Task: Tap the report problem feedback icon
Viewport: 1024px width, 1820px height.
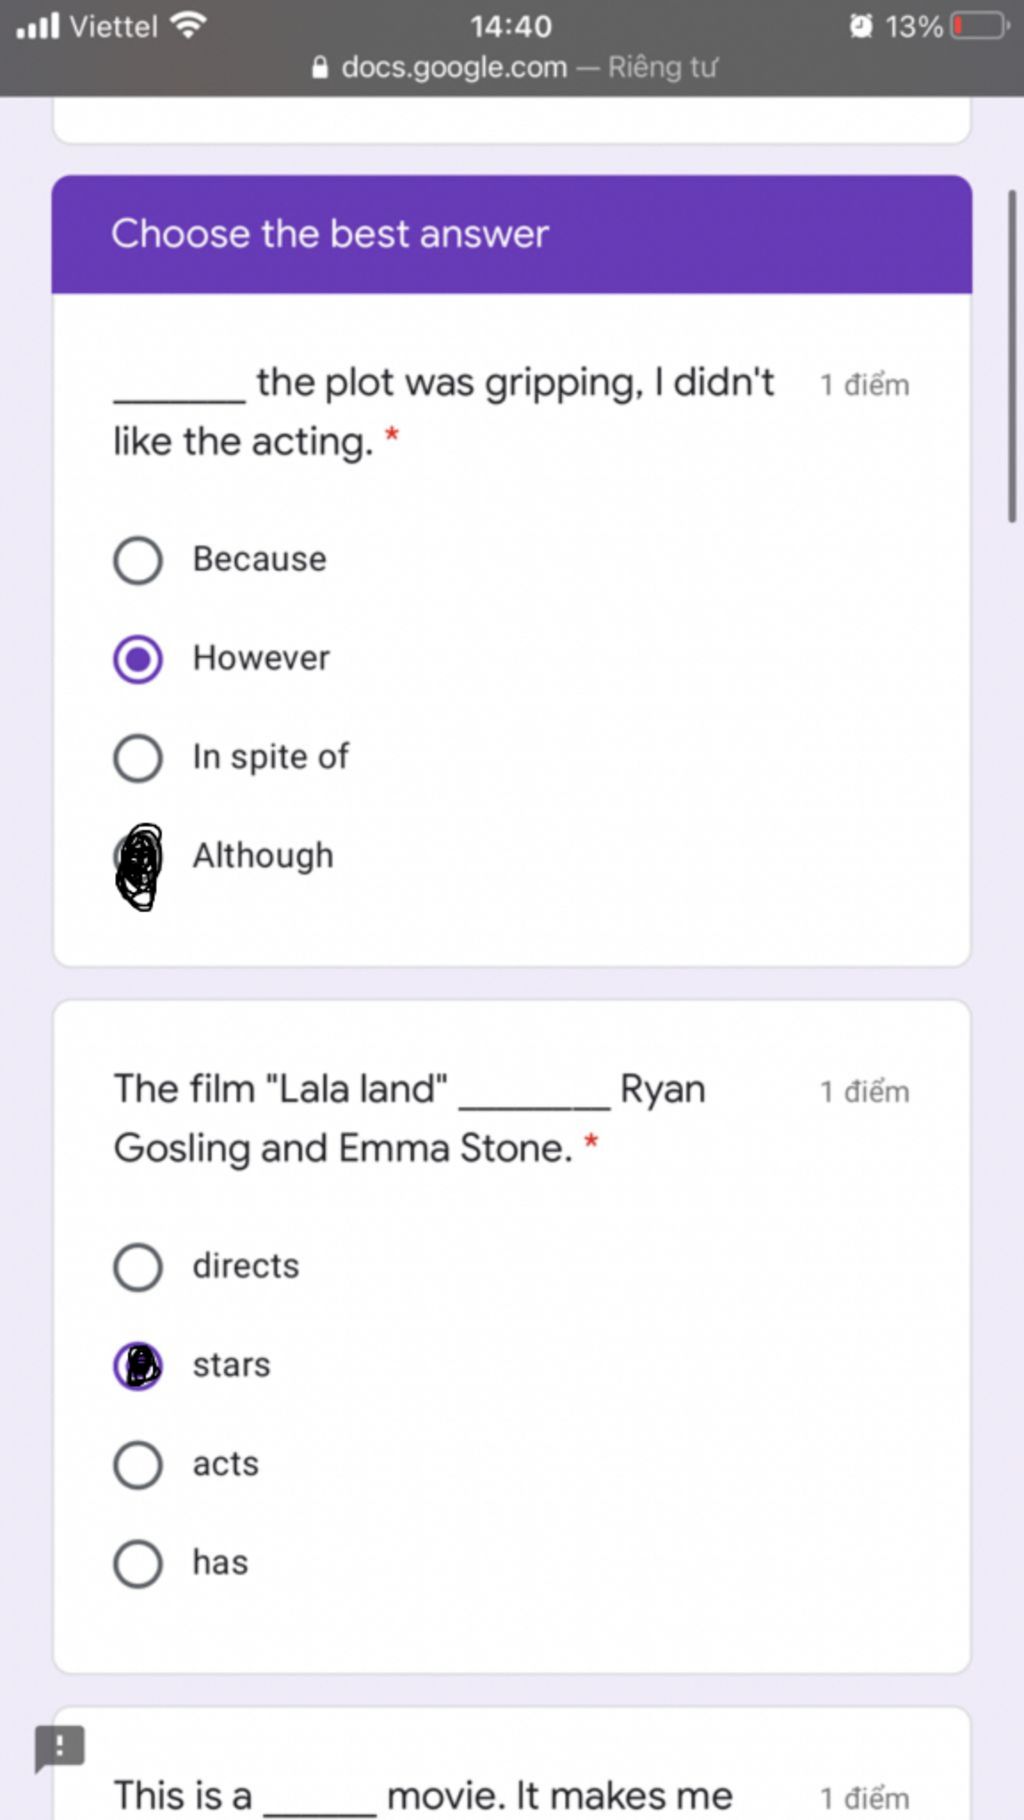Action: [60, 1747]
